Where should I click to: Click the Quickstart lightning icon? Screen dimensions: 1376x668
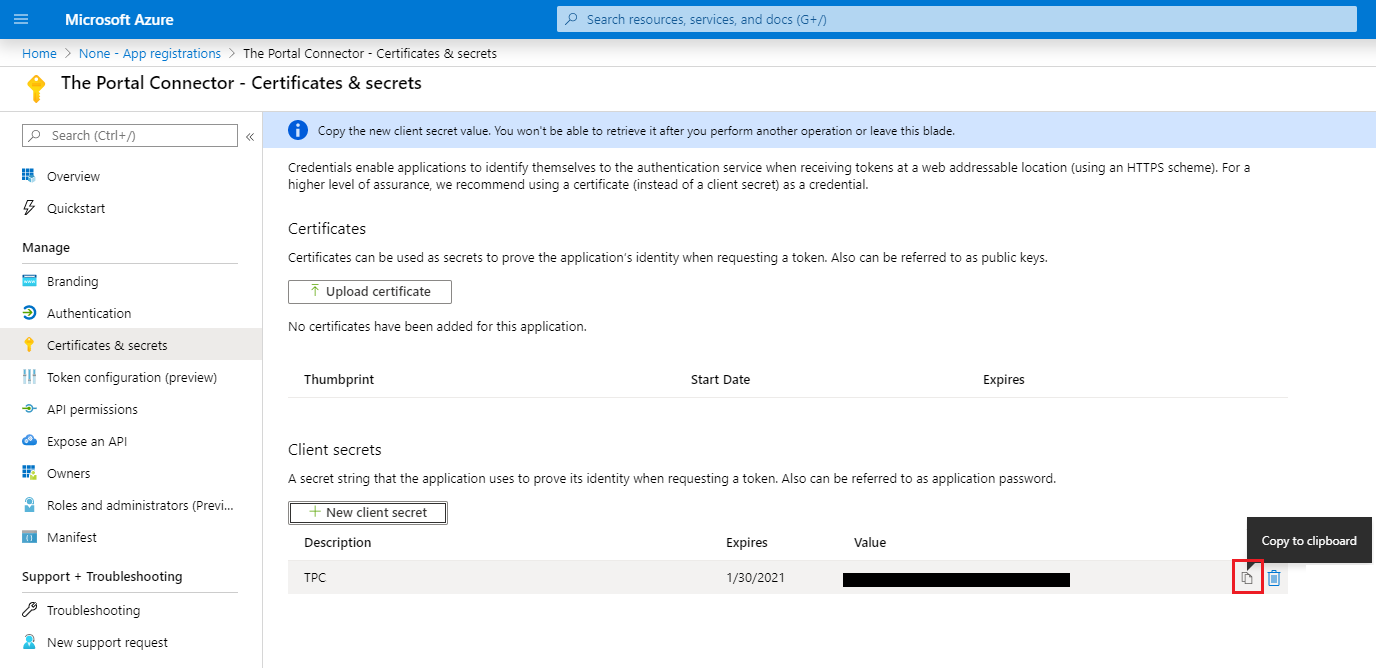[29, 208]
